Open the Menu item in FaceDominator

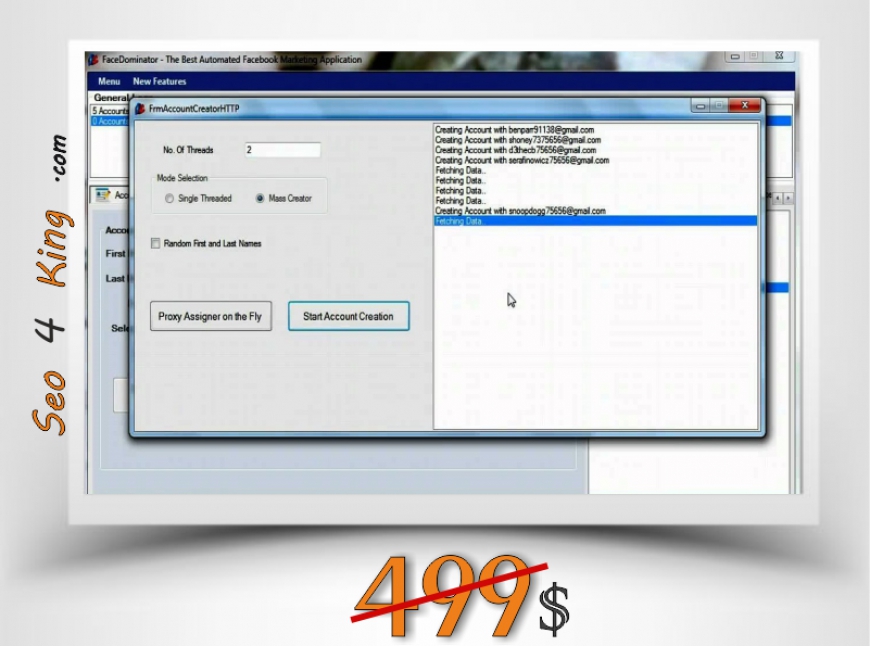(x=109, y=81)
